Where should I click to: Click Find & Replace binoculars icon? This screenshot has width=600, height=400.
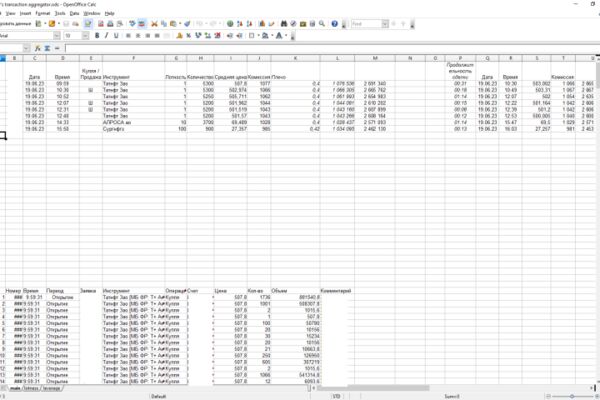point(284,24)
